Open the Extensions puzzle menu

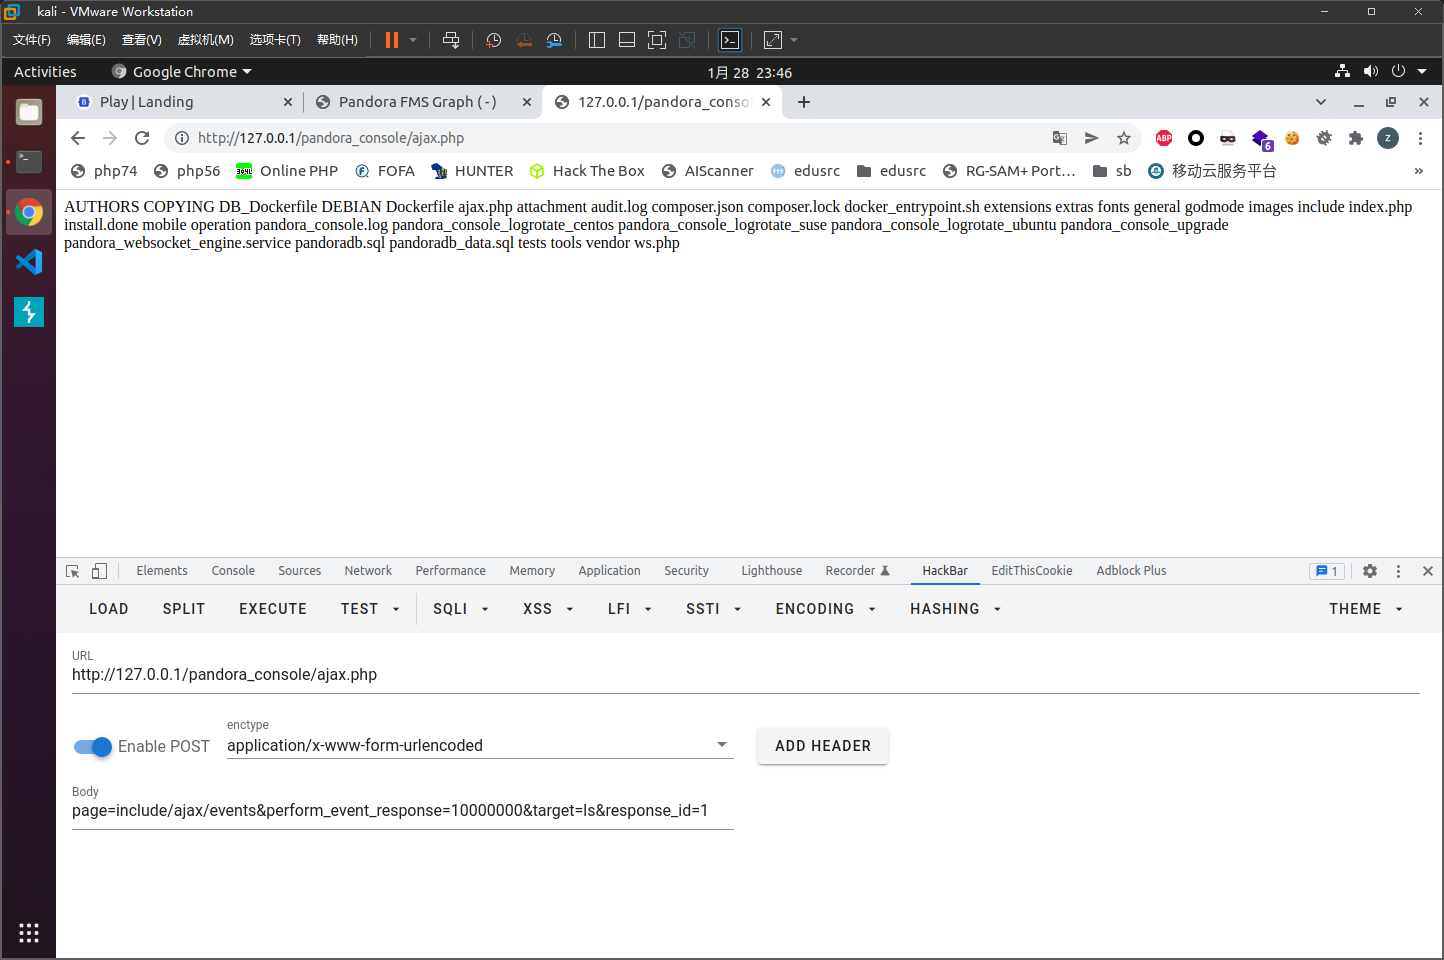[1356, 138]
